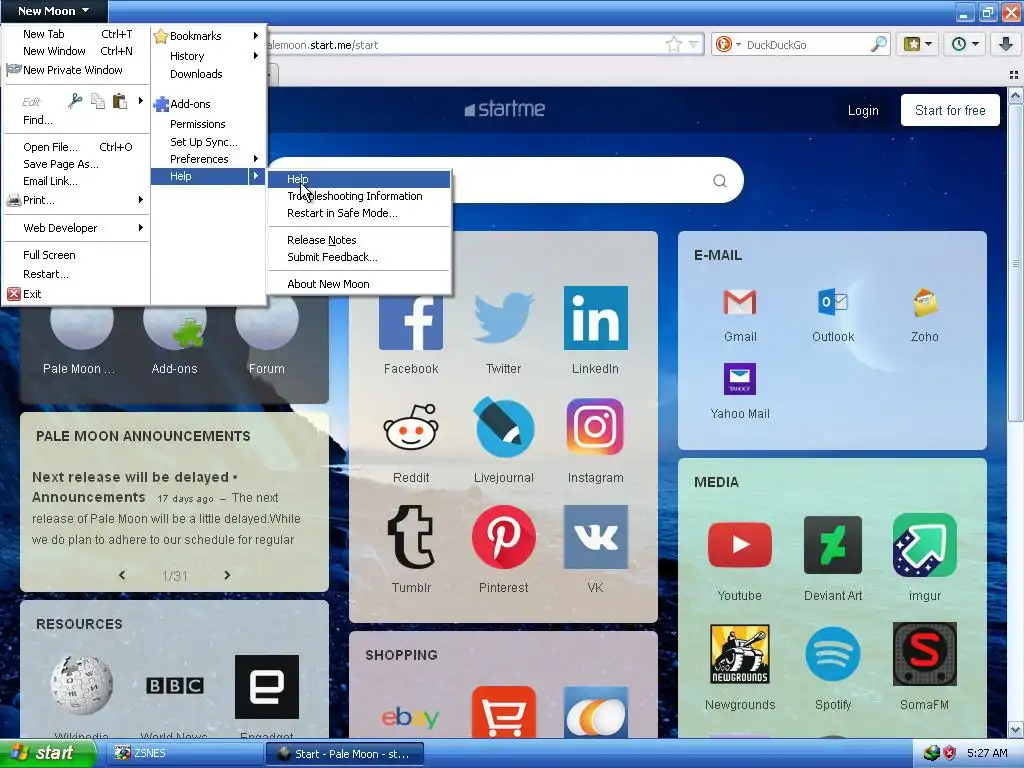Choose Restart in Safe Mode
The image size is (1024, 768).
click(359, 213)
